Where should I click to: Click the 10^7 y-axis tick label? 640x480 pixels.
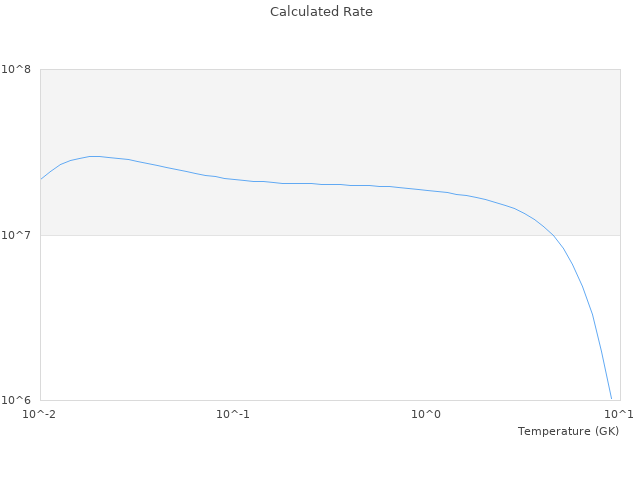19,235
